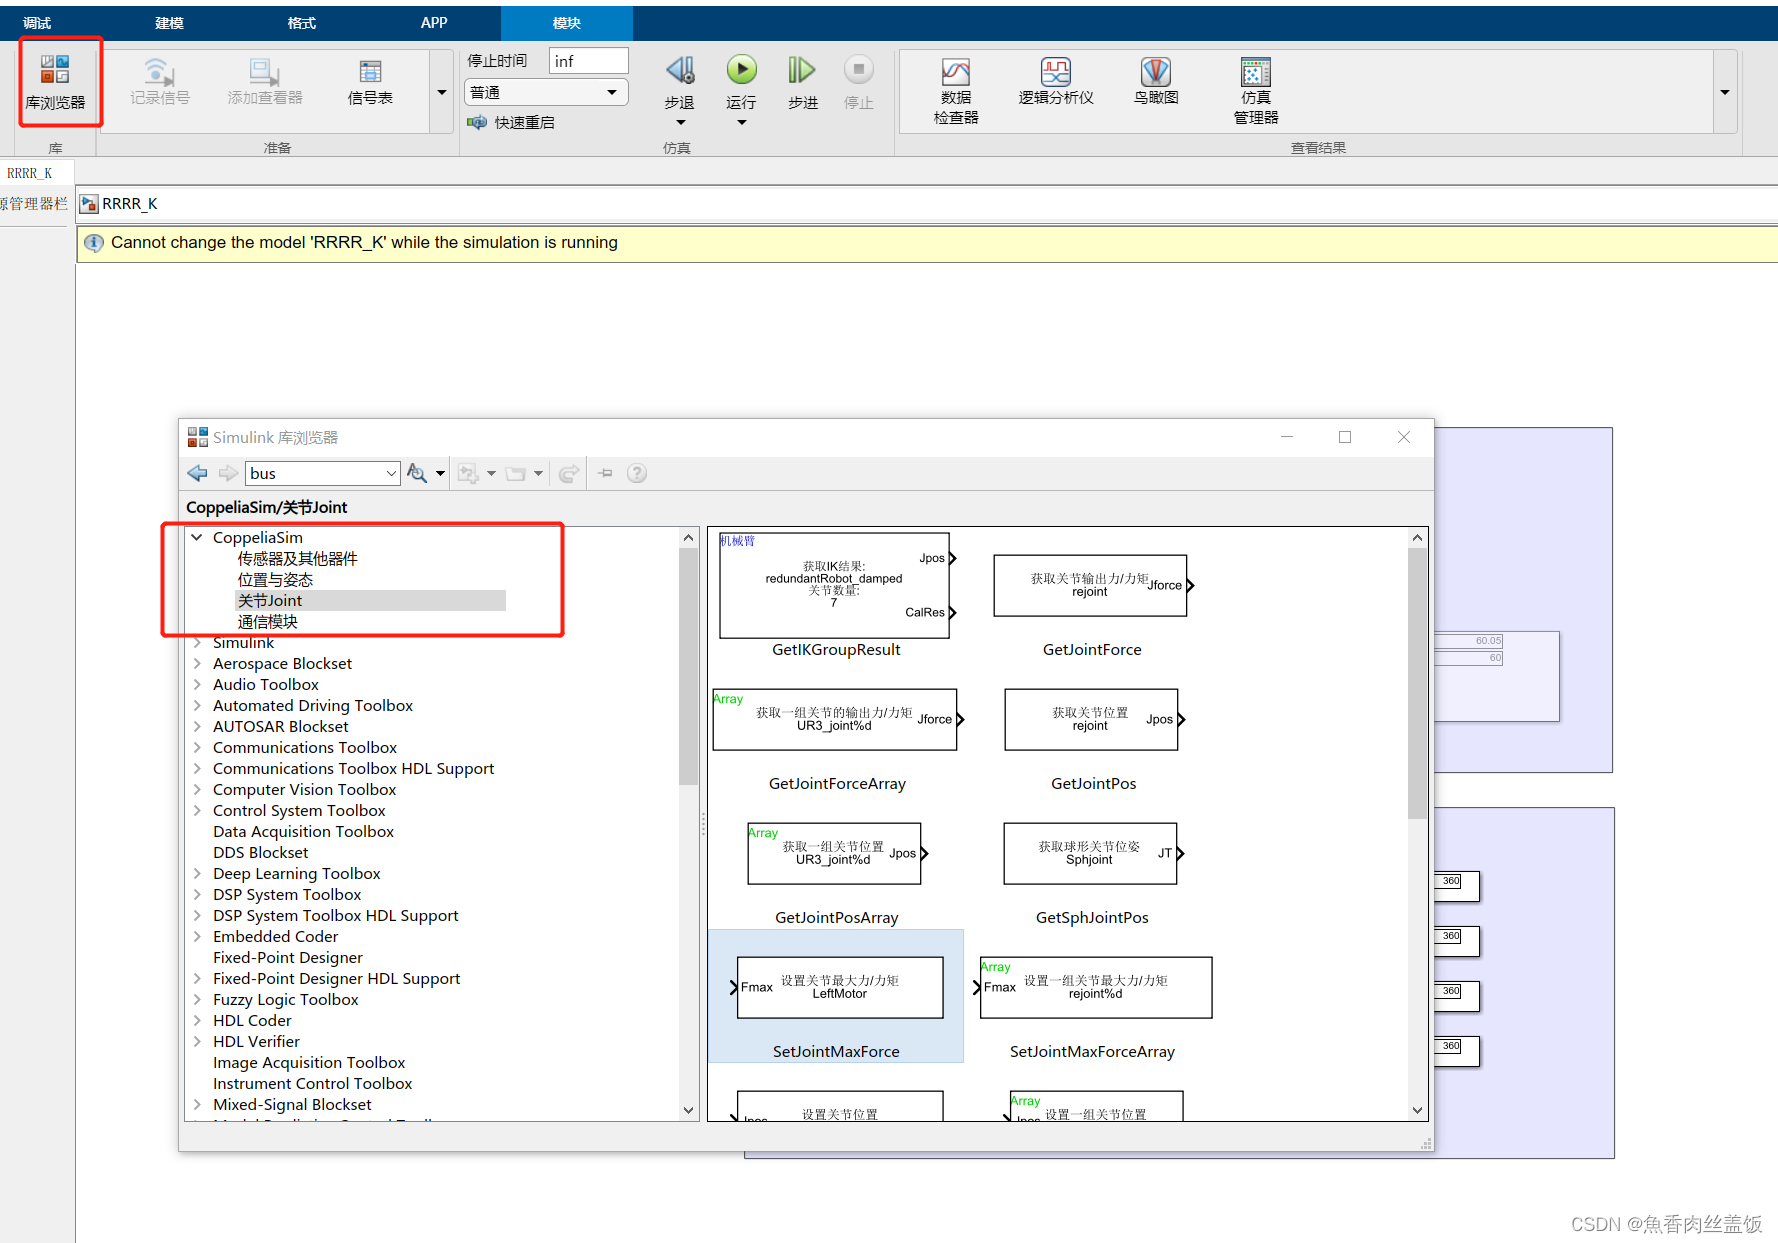Viewport: 1778px width, 1243px height.
Task: Click the library browser help question icon
Action: (637, 473)
